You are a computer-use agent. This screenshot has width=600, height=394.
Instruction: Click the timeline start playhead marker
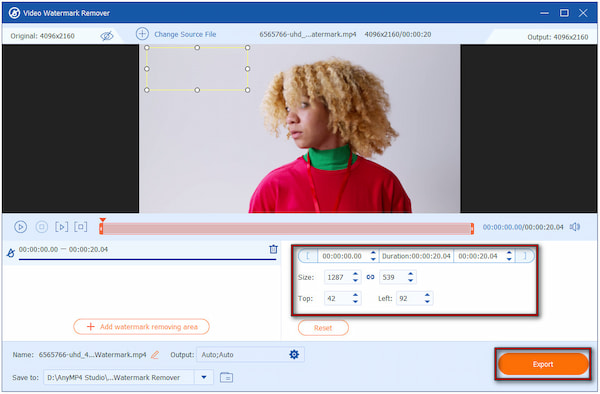tap(102, 221)
